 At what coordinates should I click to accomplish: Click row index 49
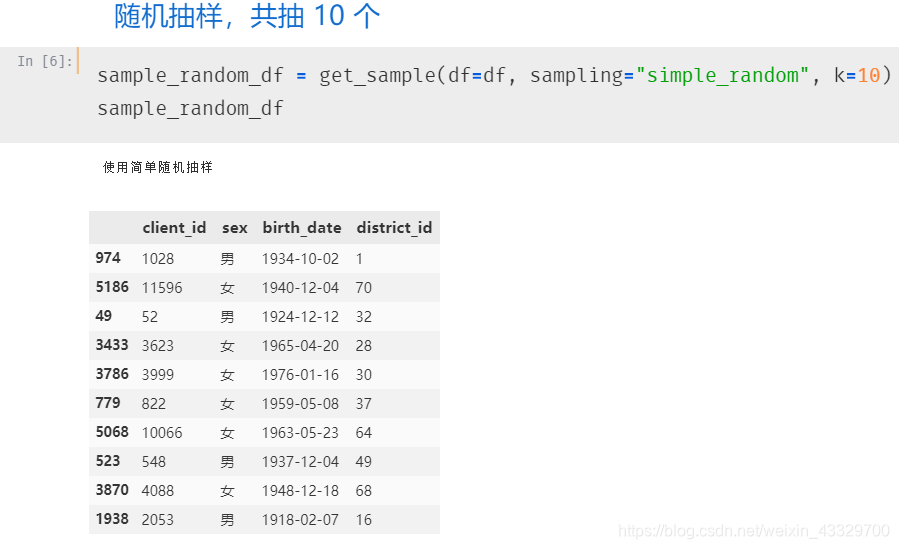coord(104,316)
